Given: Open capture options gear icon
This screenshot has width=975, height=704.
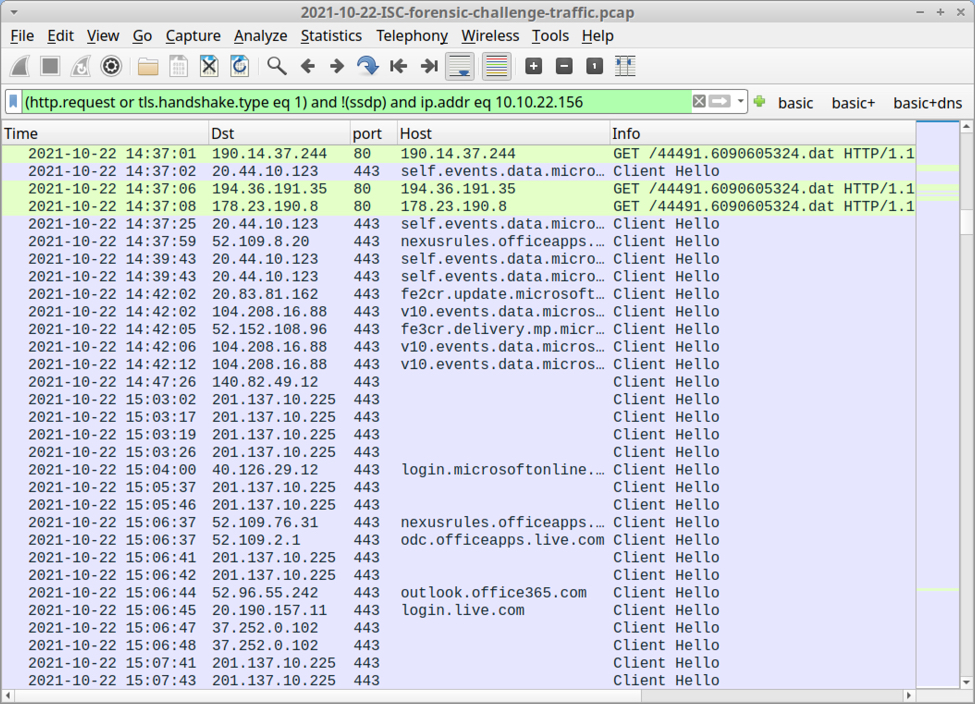Looking at the screenshot, I should pos(111,66).
